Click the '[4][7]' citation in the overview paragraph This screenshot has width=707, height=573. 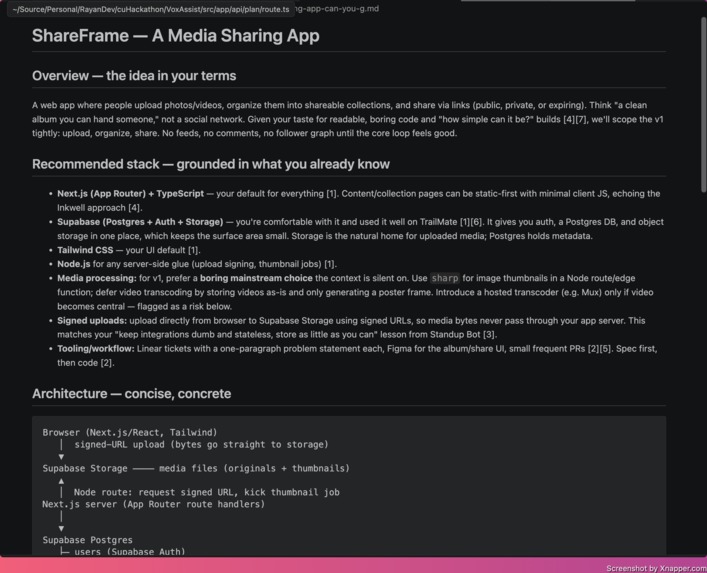pos(575,119)
